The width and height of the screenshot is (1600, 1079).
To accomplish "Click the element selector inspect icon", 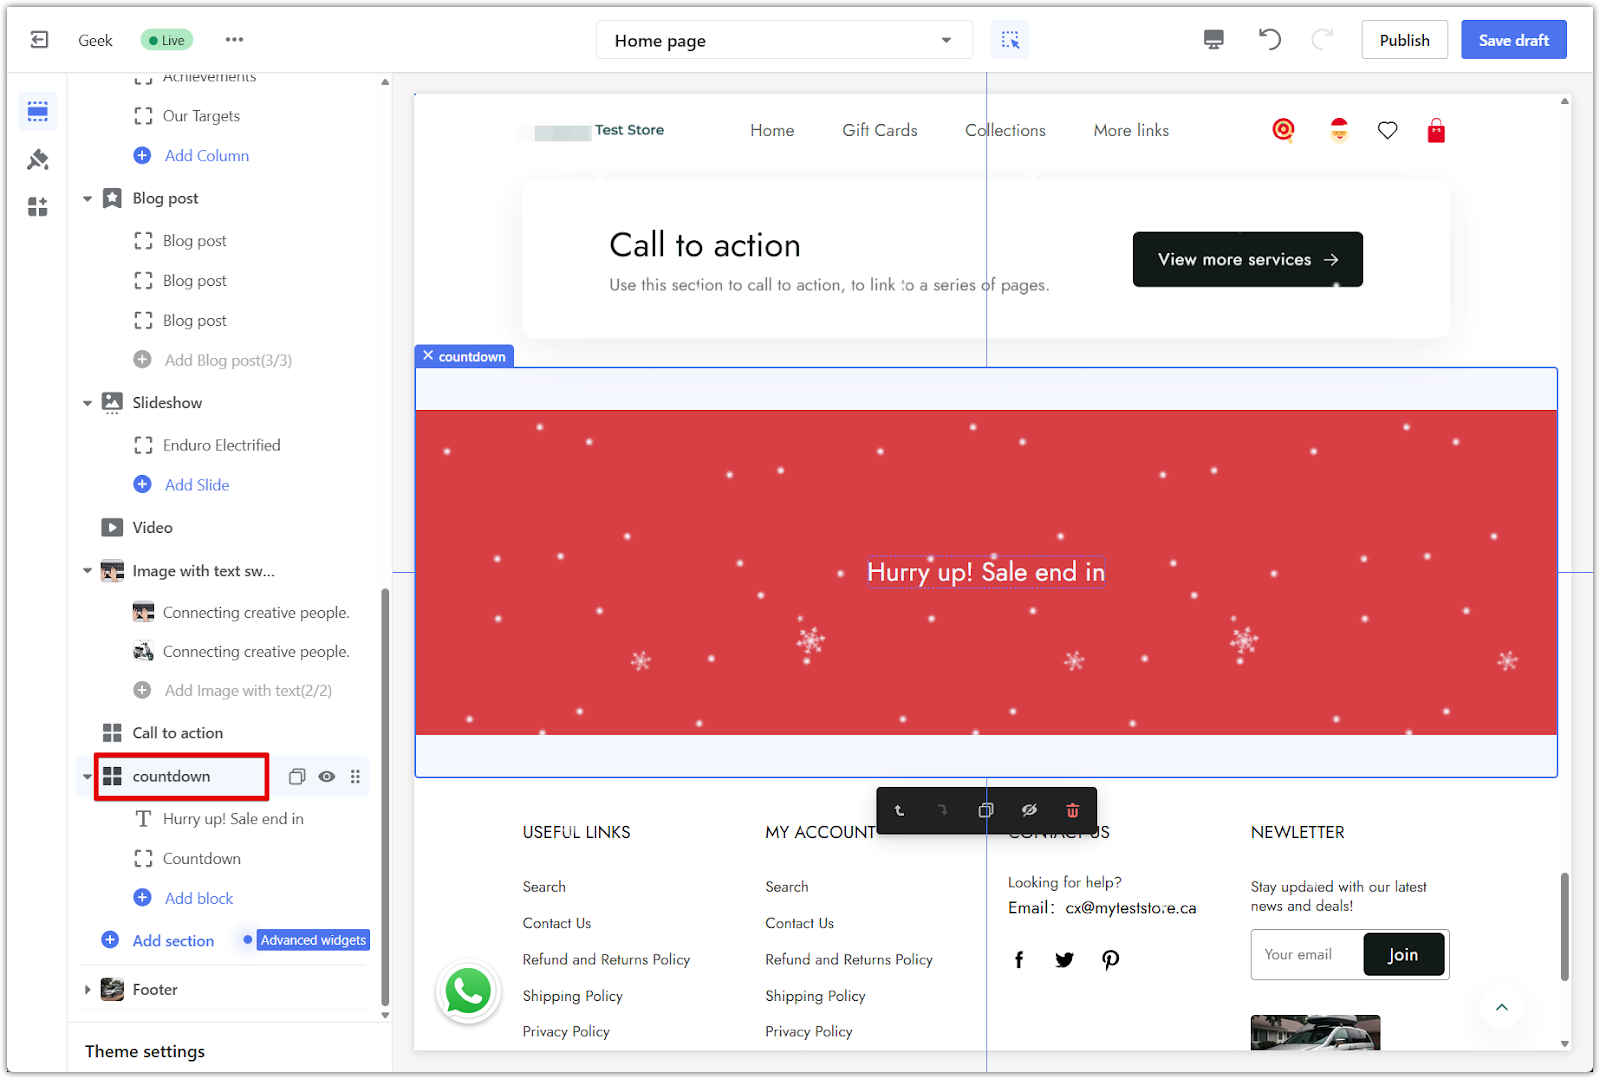I will pos(1010,40).
